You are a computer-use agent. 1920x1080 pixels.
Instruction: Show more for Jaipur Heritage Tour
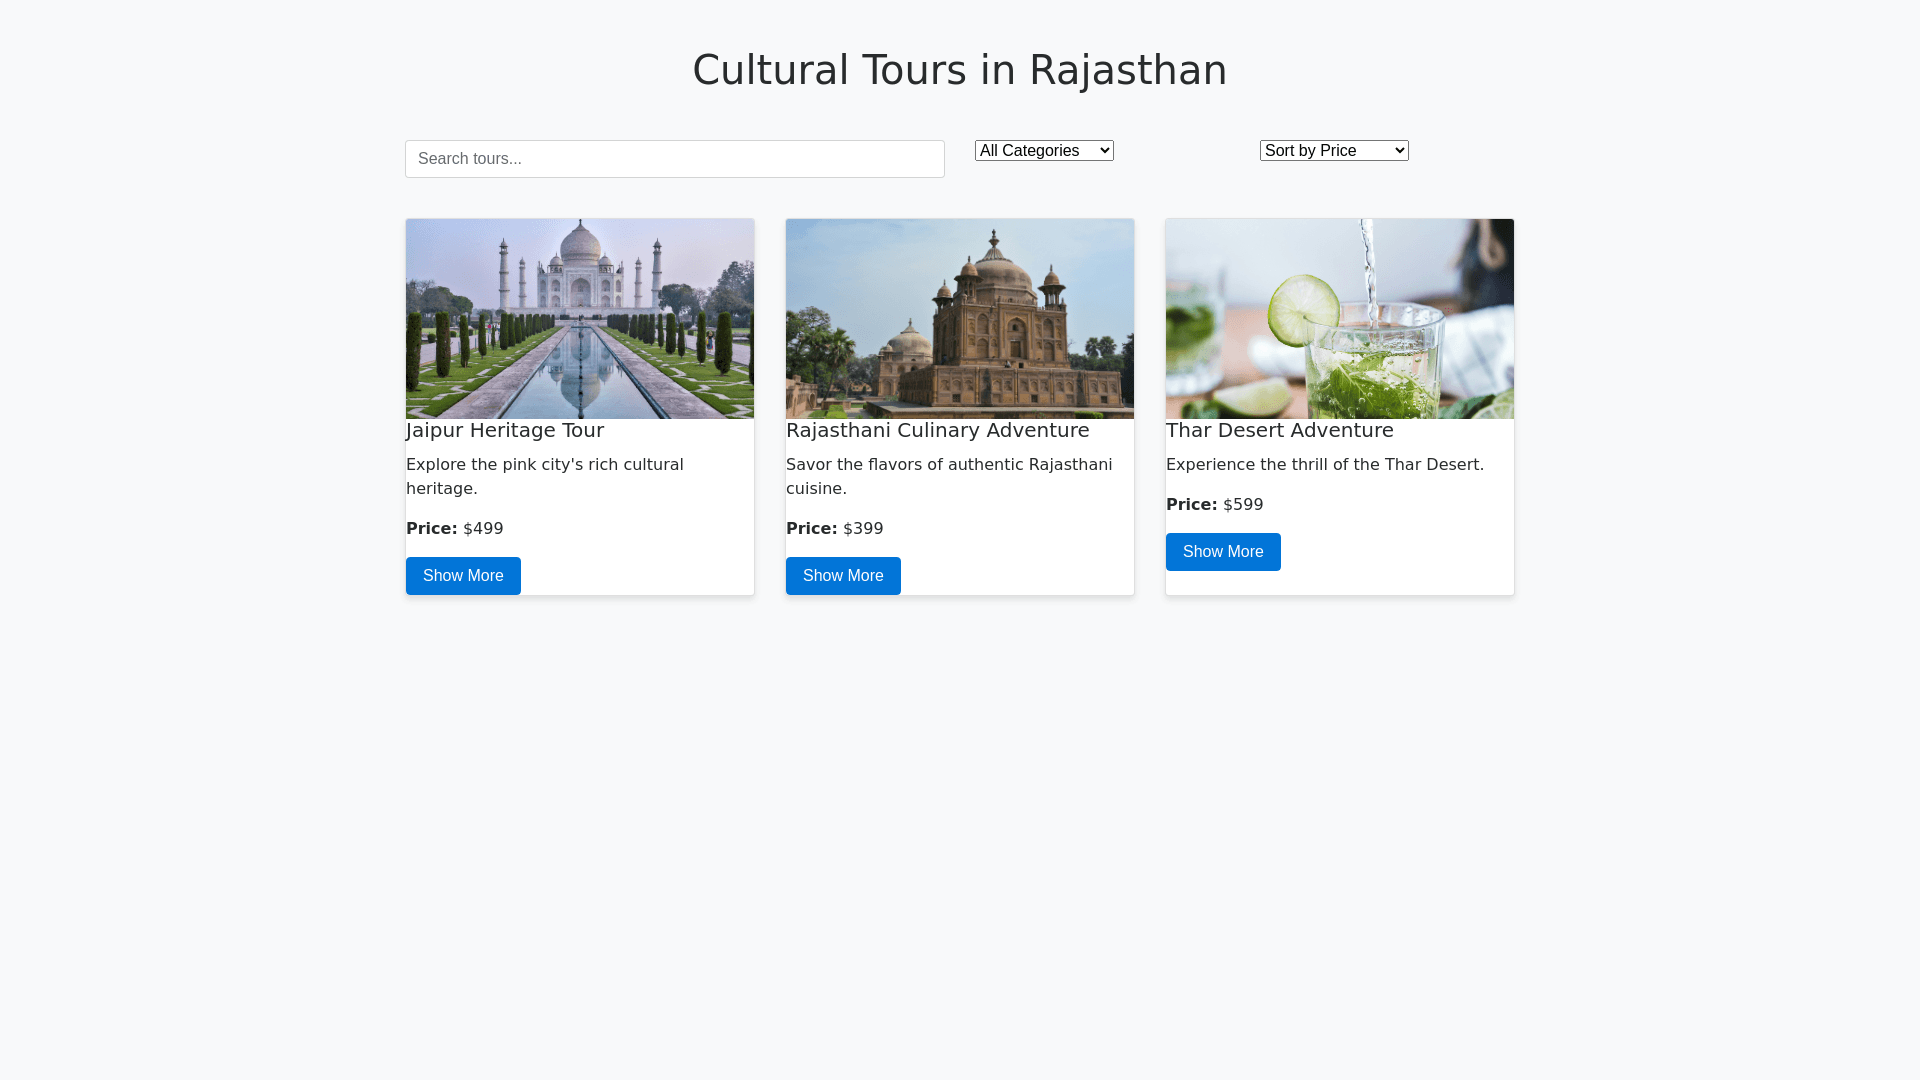[x=463, y=576]
